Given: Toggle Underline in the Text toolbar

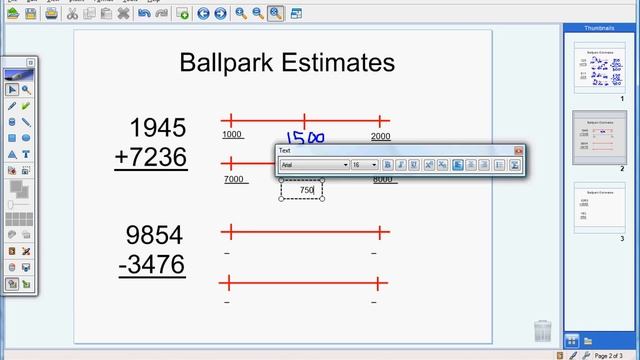Looking at the screenshot, I should (x=413, y=164).
